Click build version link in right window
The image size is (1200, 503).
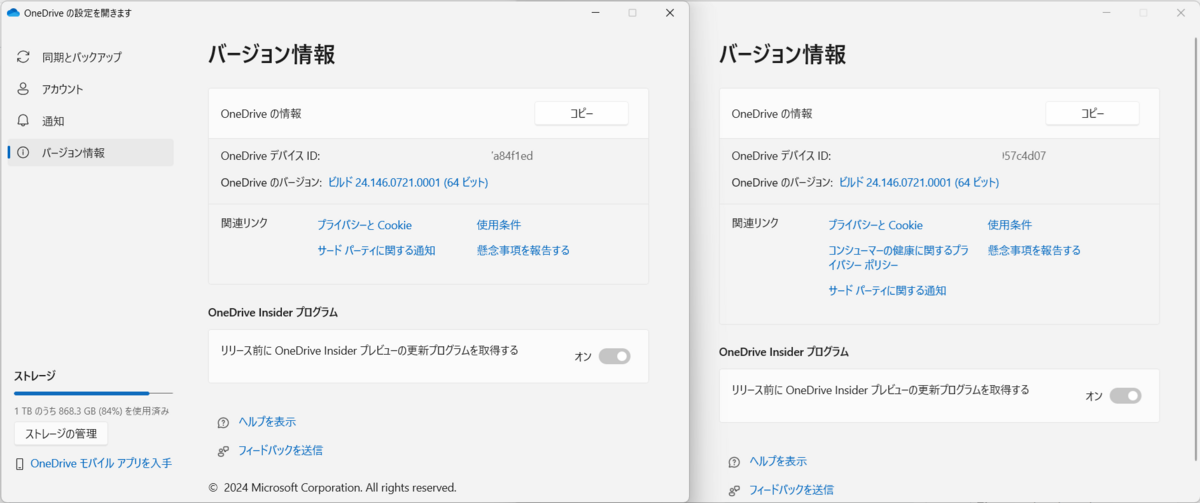919,183
